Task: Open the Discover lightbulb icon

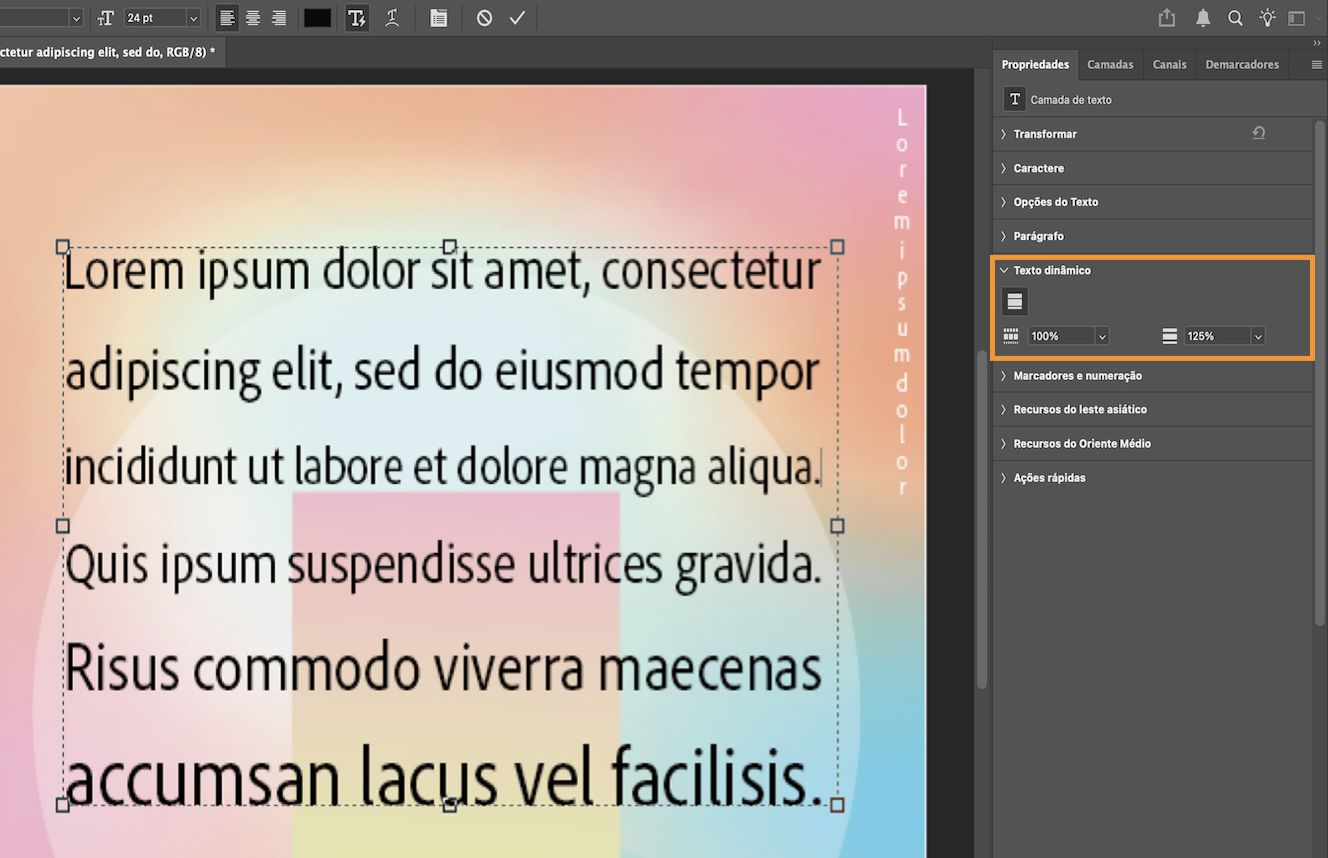Action: [x=1266, y=17]
